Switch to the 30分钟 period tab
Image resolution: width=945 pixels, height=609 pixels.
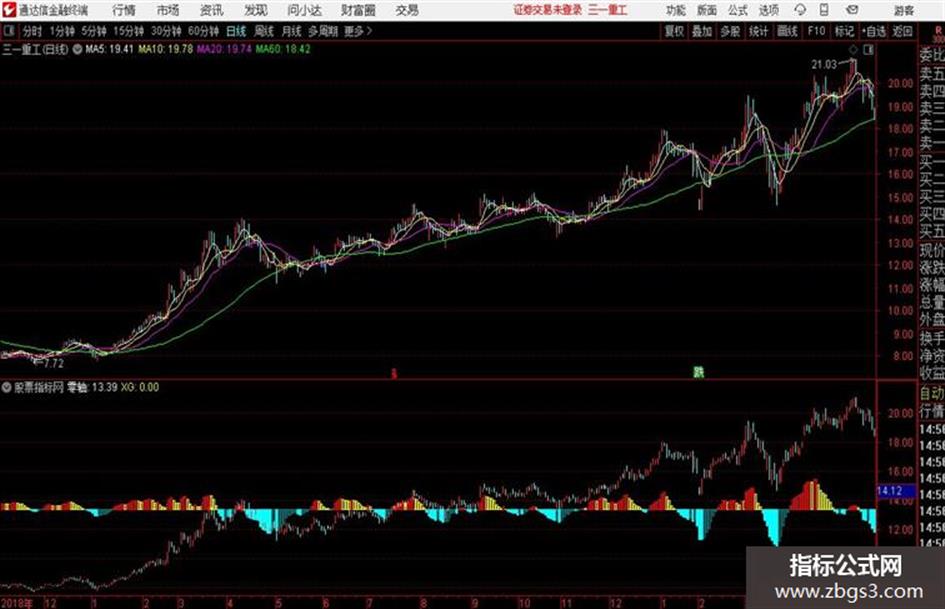coord(166,31)
